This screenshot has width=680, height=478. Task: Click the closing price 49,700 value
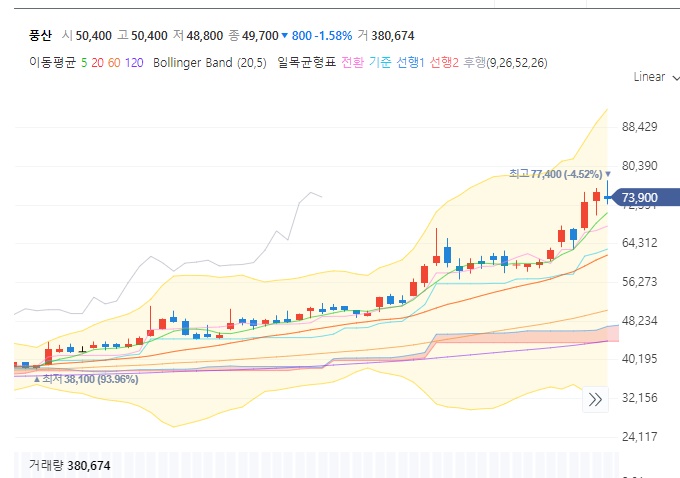click(260, 36)
